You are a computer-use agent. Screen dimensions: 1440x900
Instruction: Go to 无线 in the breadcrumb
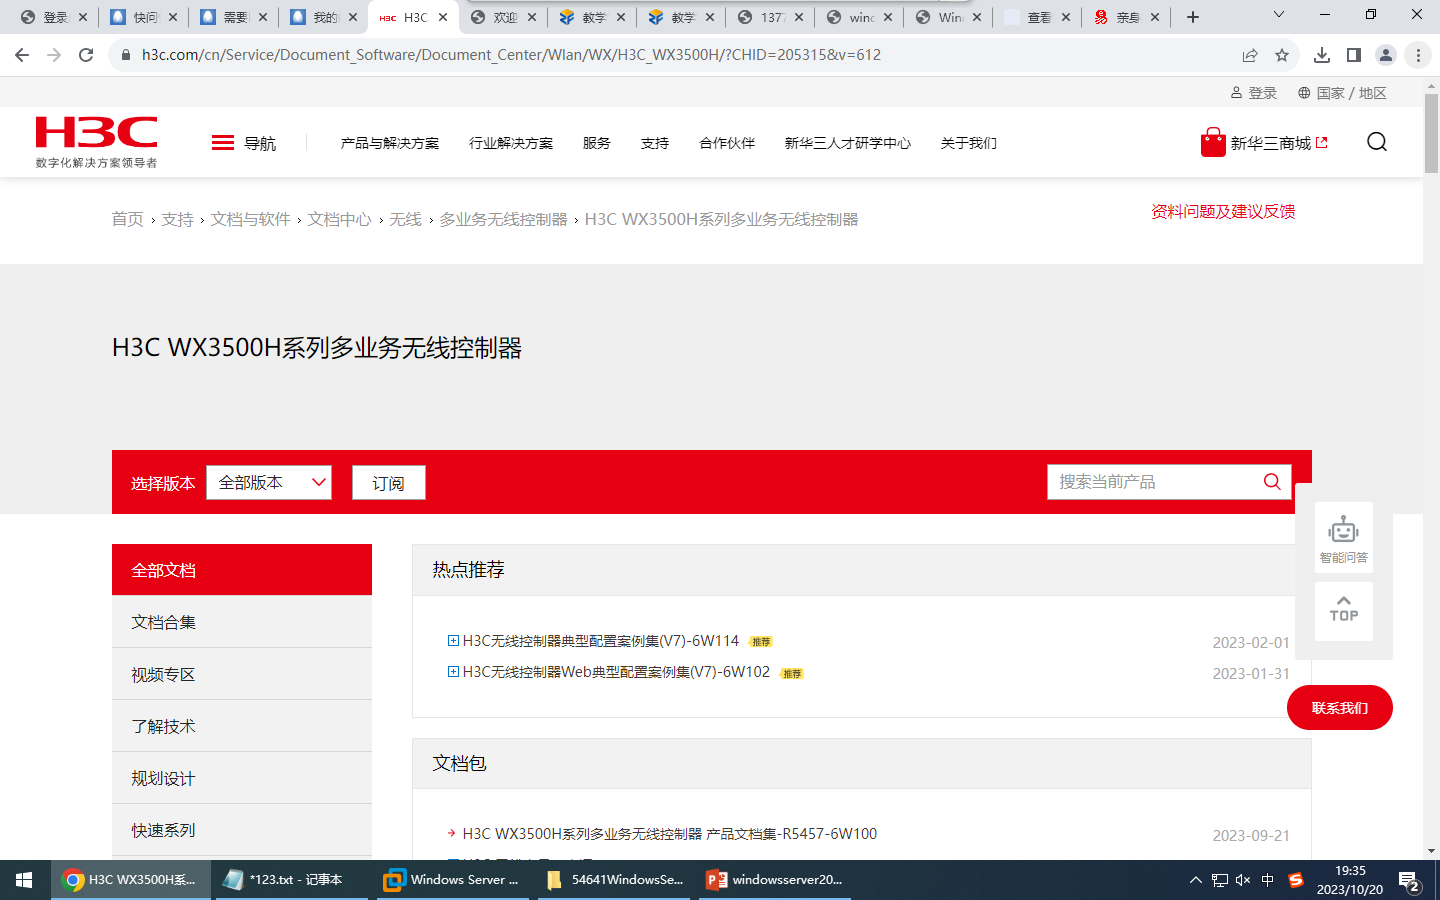coord(406,219)
